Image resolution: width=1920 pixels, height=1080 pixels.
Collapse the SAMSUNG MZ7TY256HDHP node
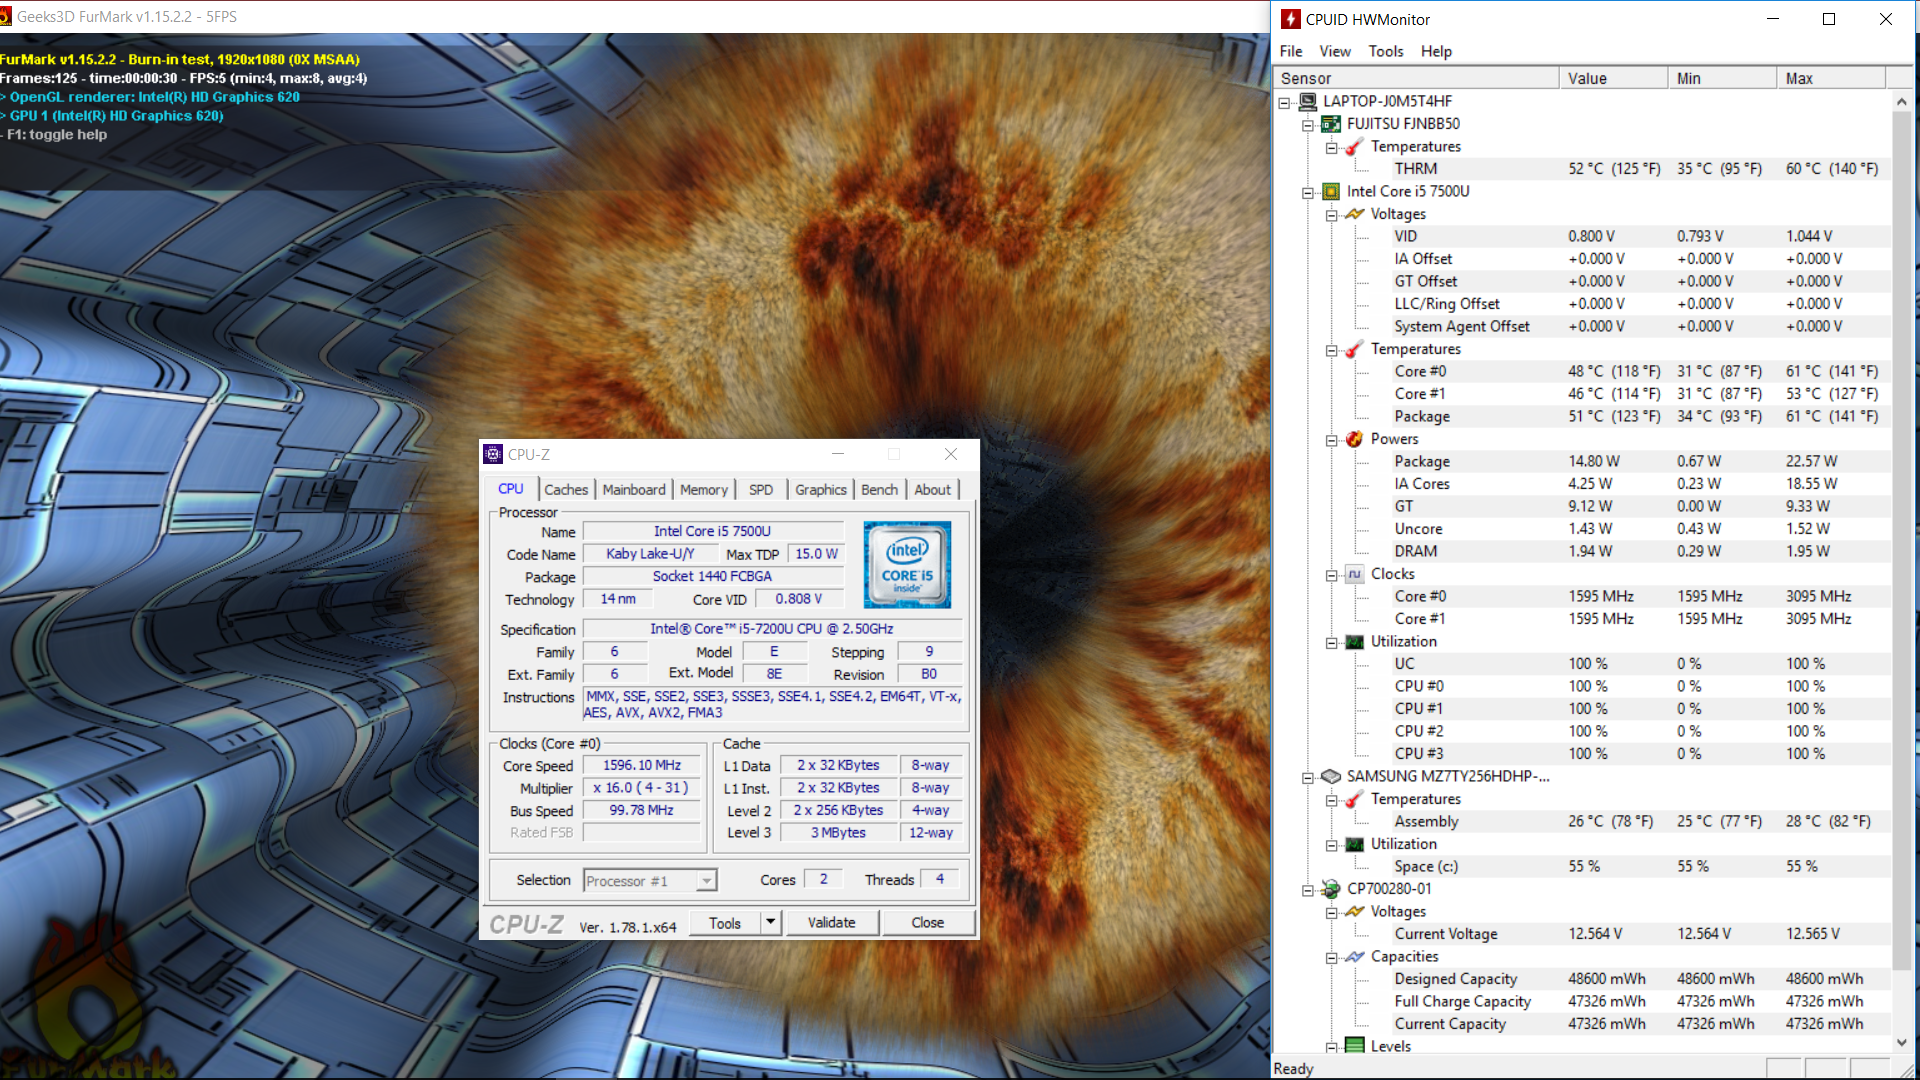1308,777
